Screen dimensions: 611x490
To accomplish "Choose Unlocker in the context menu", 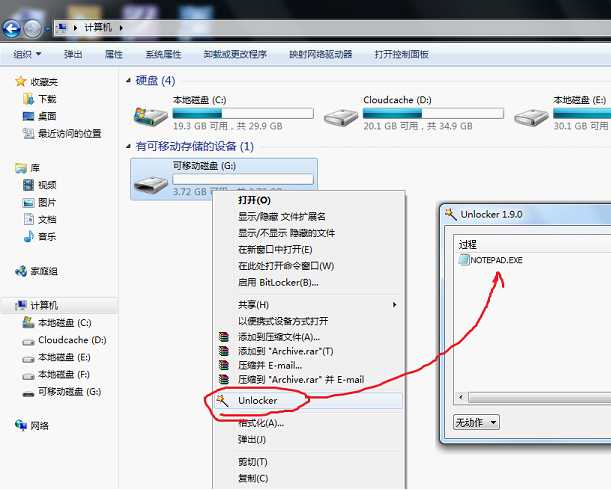I will [x=307, y=401].
